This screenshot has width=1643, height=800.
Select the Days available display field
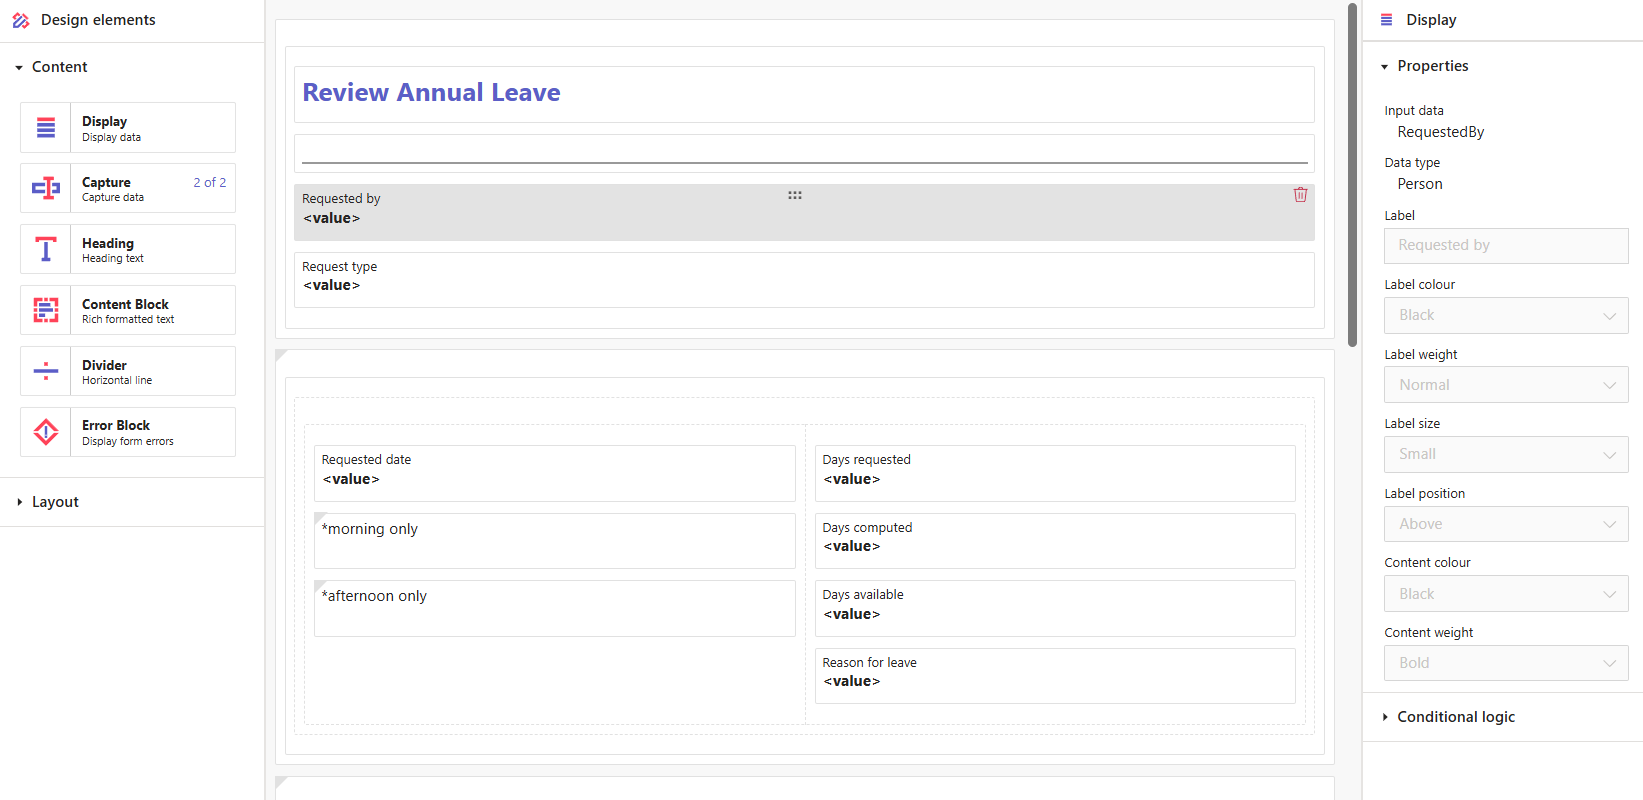1054,608
